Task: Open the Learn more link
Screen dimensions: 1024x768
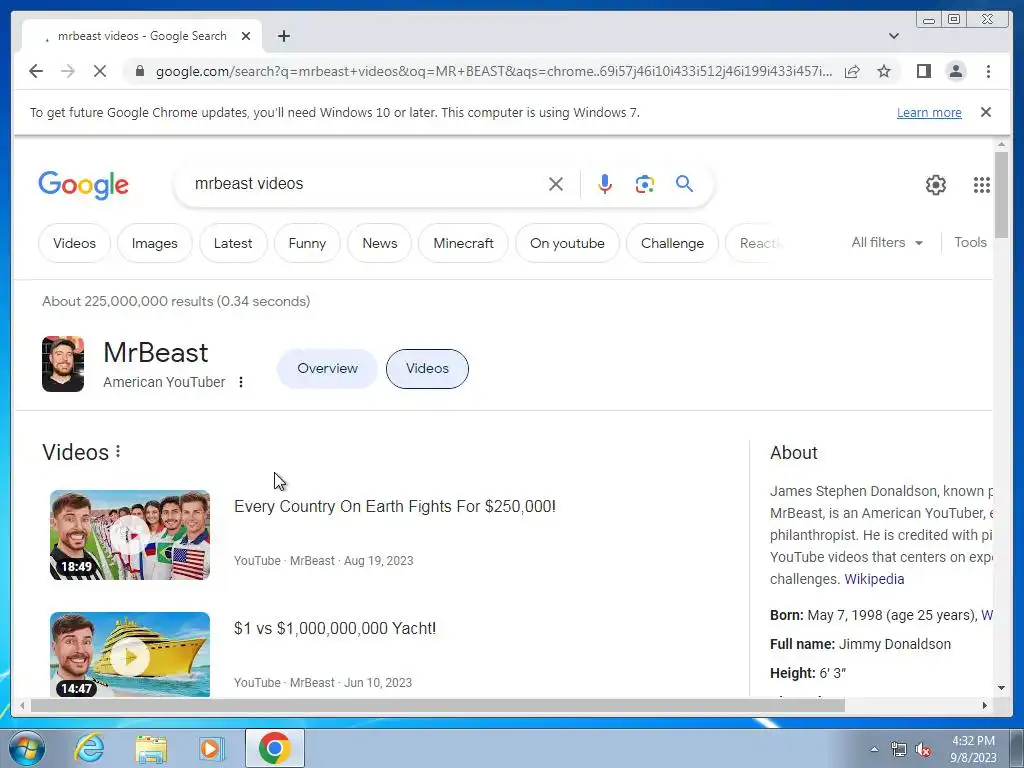Action: point(929,112)
